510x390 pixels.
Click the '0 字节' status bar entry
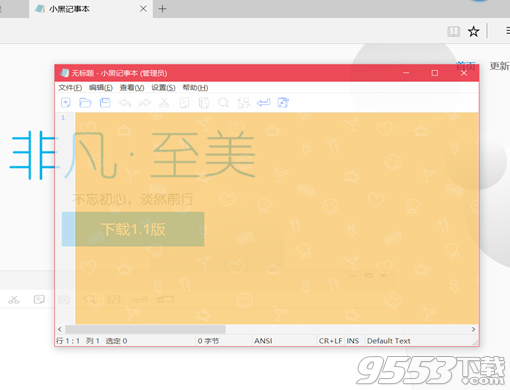point(208,341)
